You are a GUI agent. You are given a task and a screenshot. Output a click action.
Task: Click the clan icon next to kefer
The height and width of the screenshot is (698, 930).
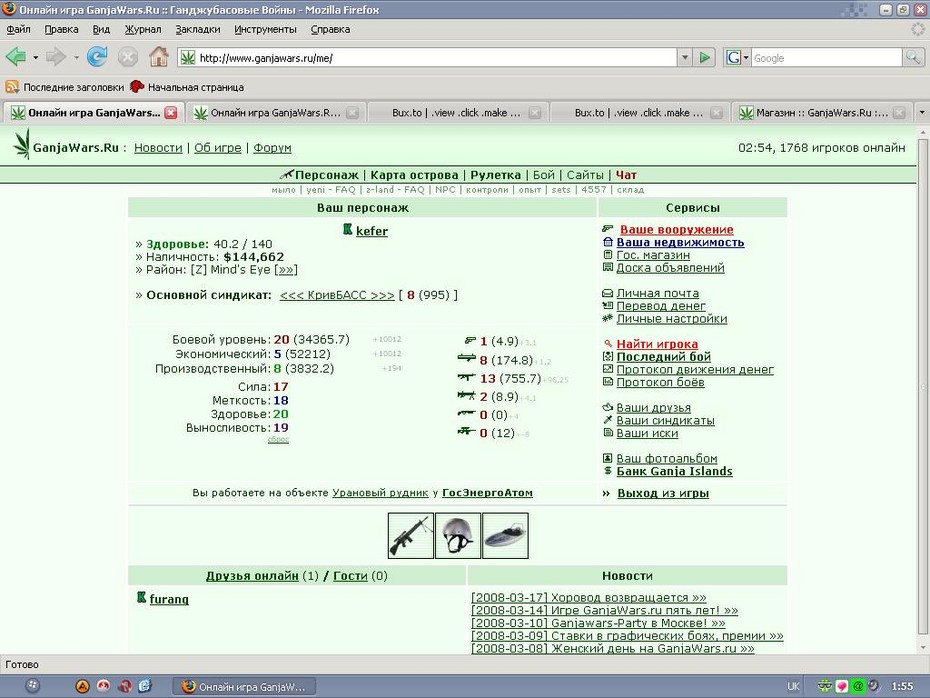point(348,229)
